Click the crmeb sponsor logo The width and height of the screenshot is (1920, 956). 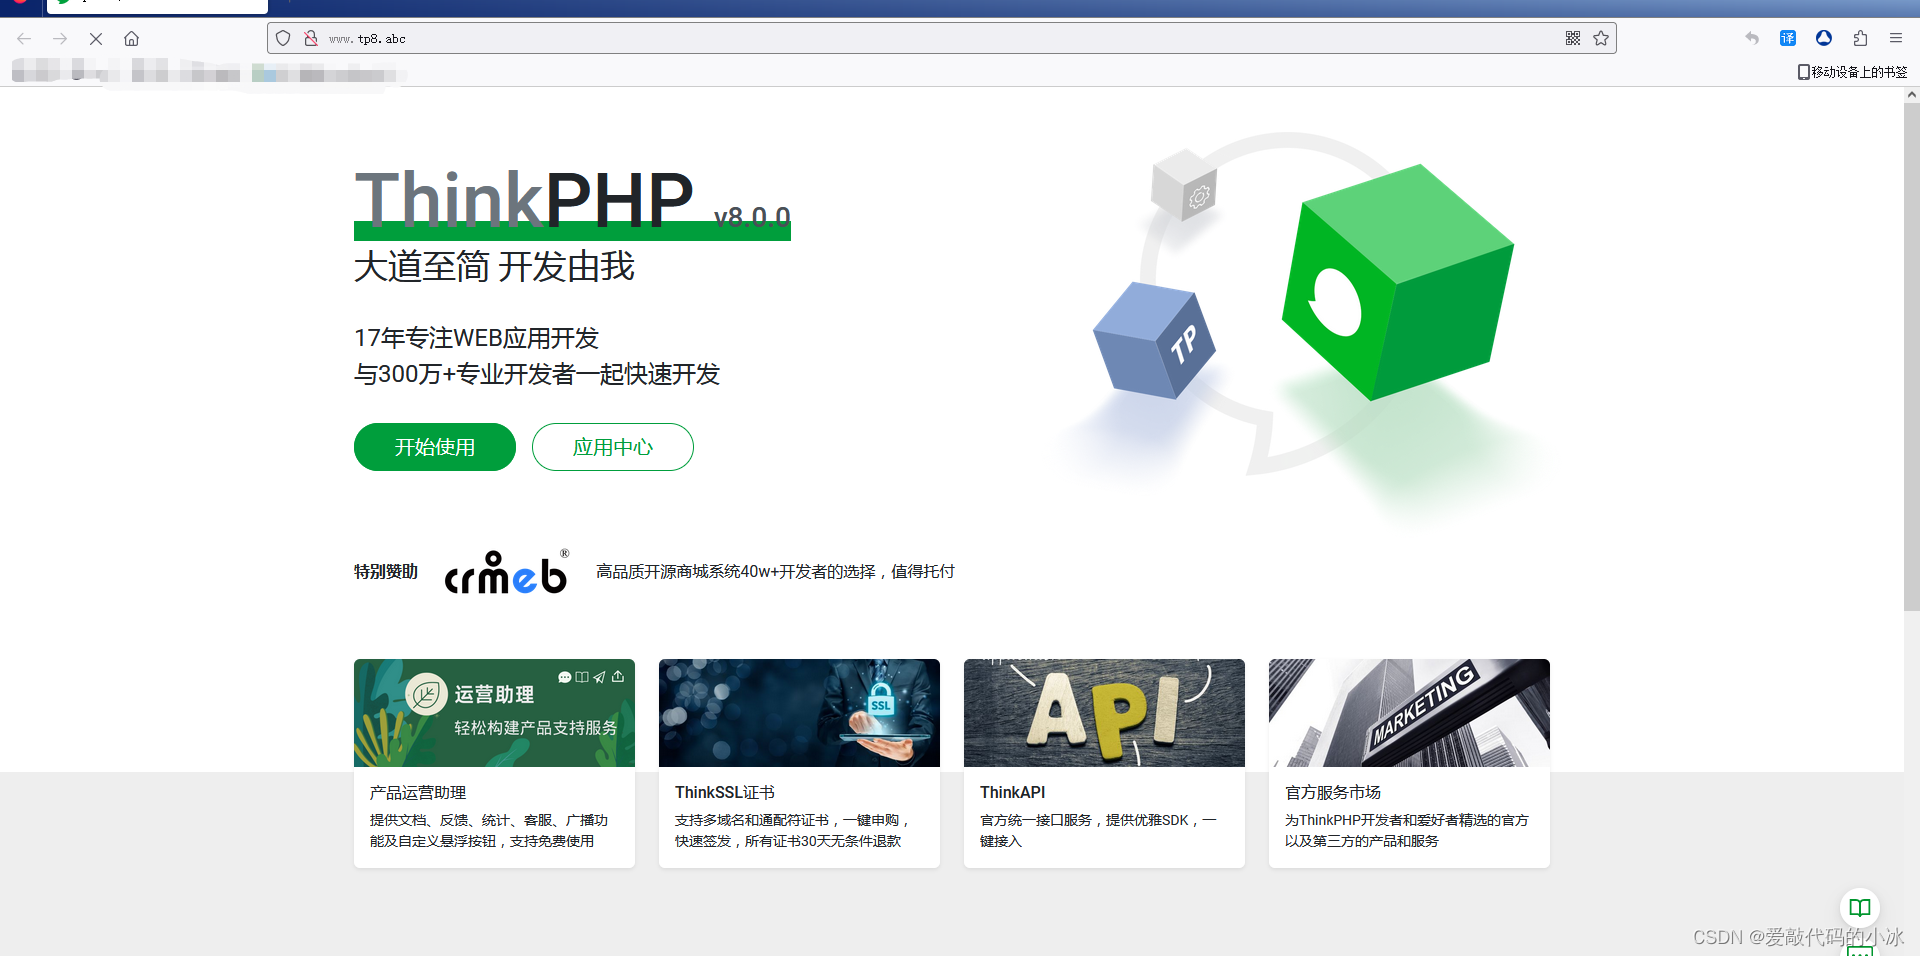[507, 572]
